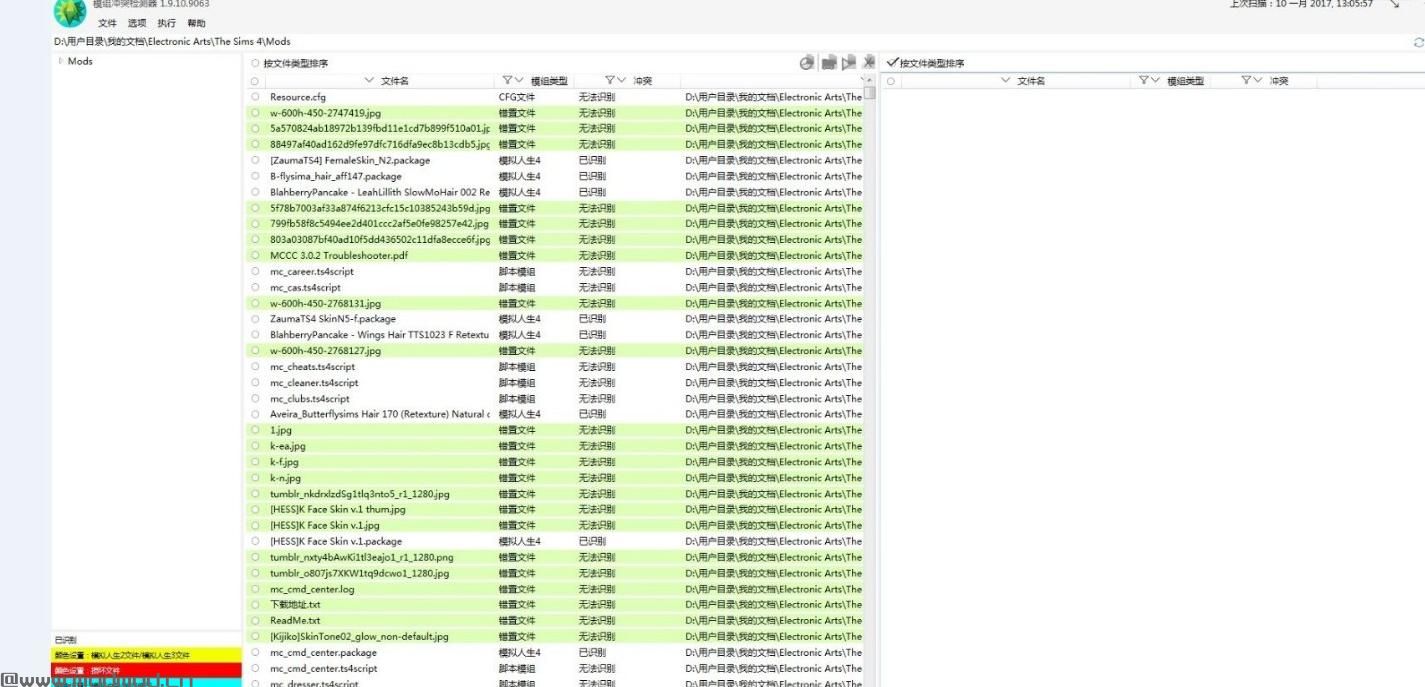
Task: Click the 按文件类型排序 header above the file list
Action: point(293,61)
